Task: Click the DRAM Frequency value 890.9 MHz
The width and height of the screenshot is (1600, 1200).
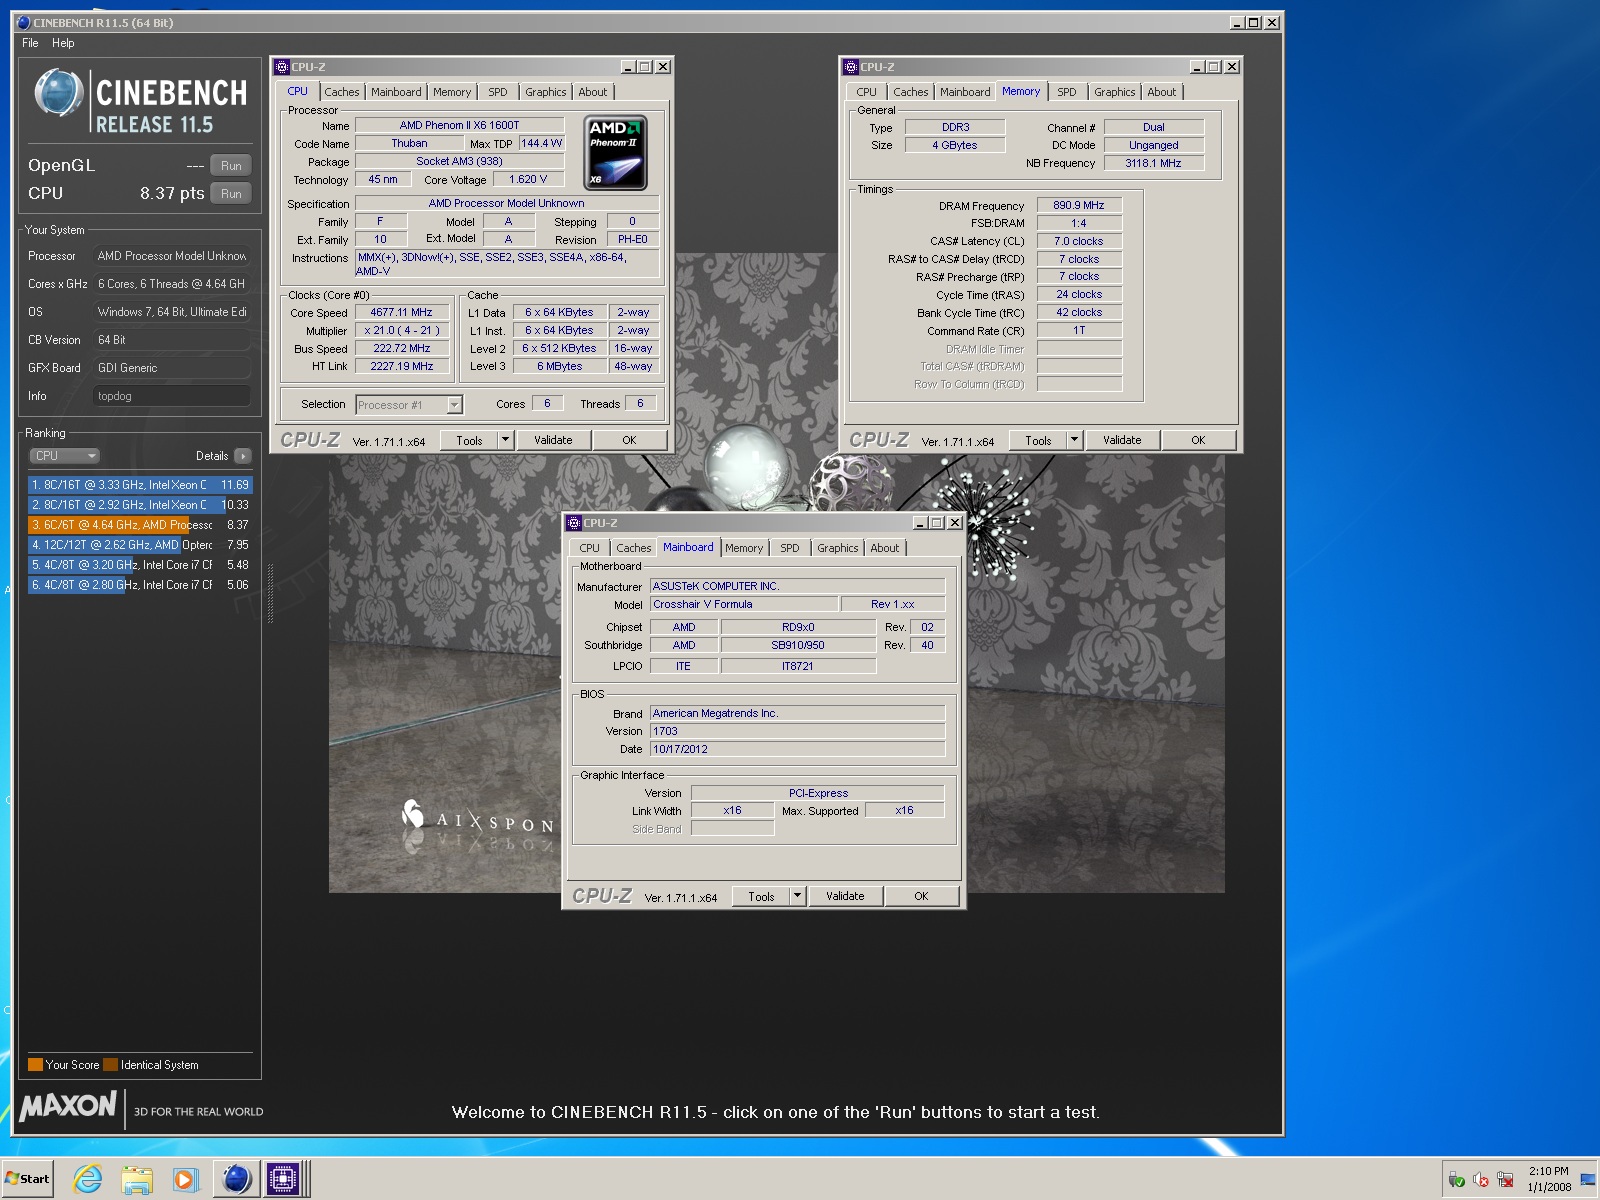Action: click(1079, 205)
